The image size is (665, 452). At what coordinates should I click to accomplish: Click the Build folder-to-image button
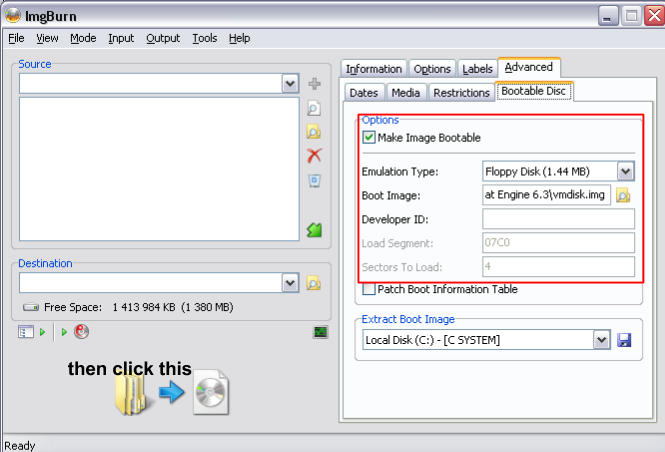point(172,393)
